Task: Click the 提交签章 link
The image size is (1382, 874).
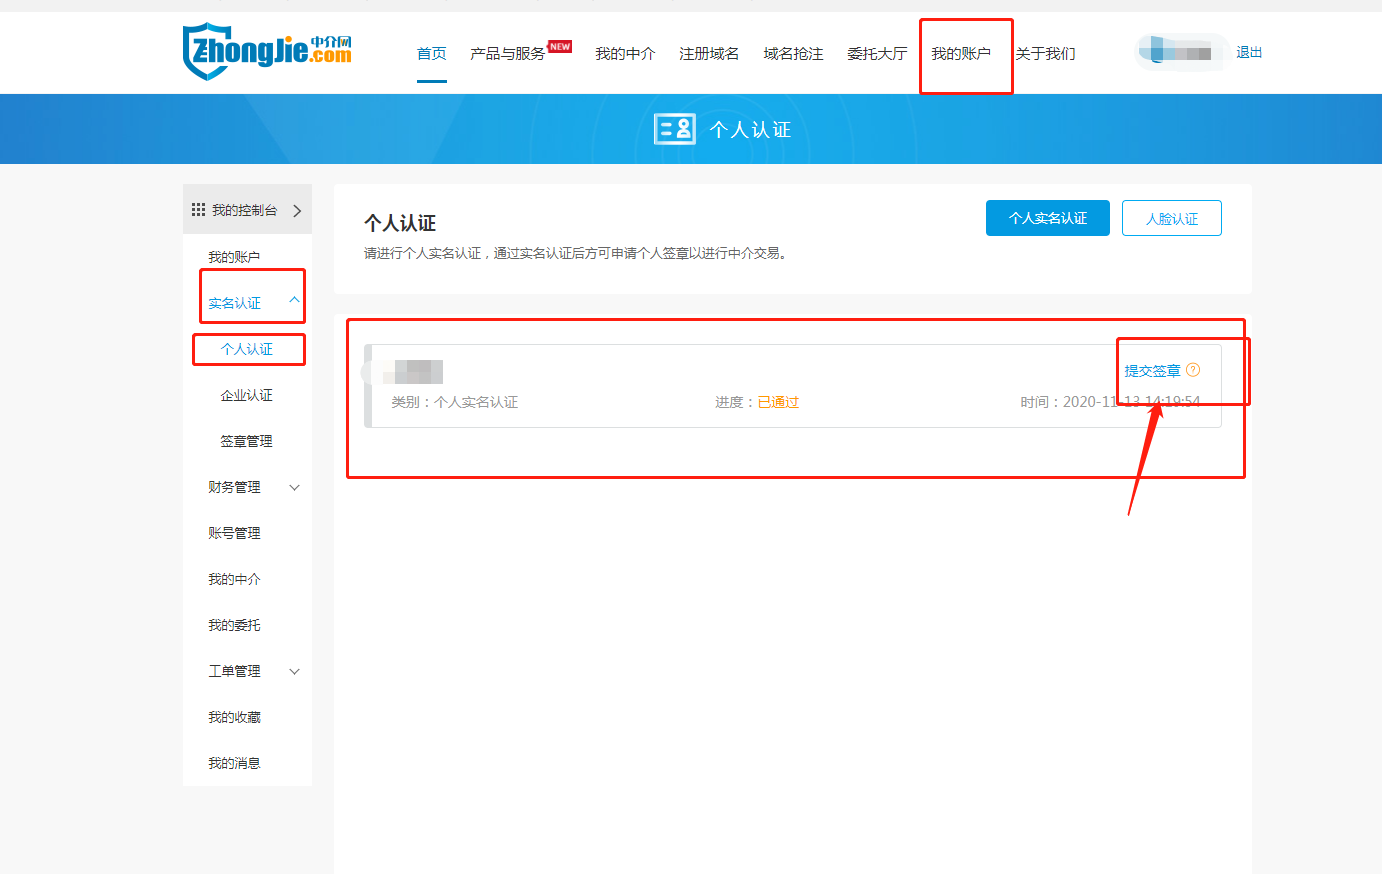Action: pos(1152,371)
